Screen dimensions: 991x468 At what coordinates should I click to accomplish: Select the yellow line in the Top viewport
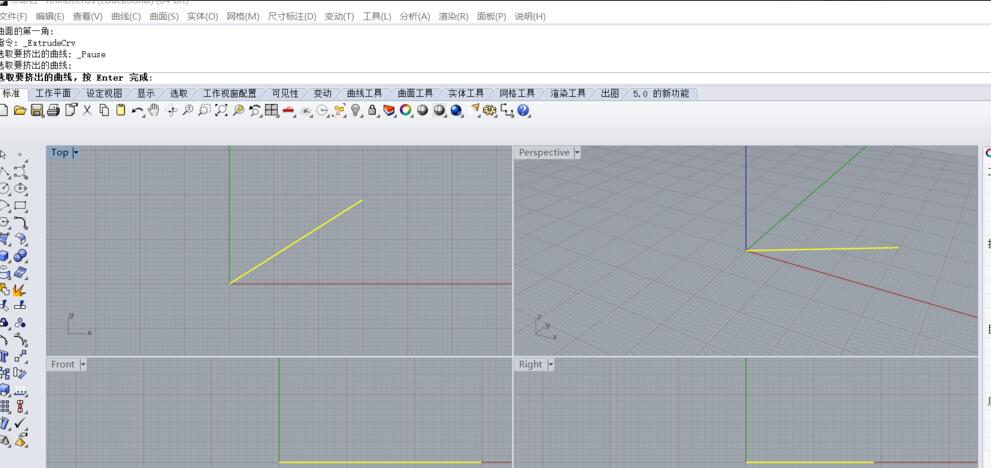point(296,242)
